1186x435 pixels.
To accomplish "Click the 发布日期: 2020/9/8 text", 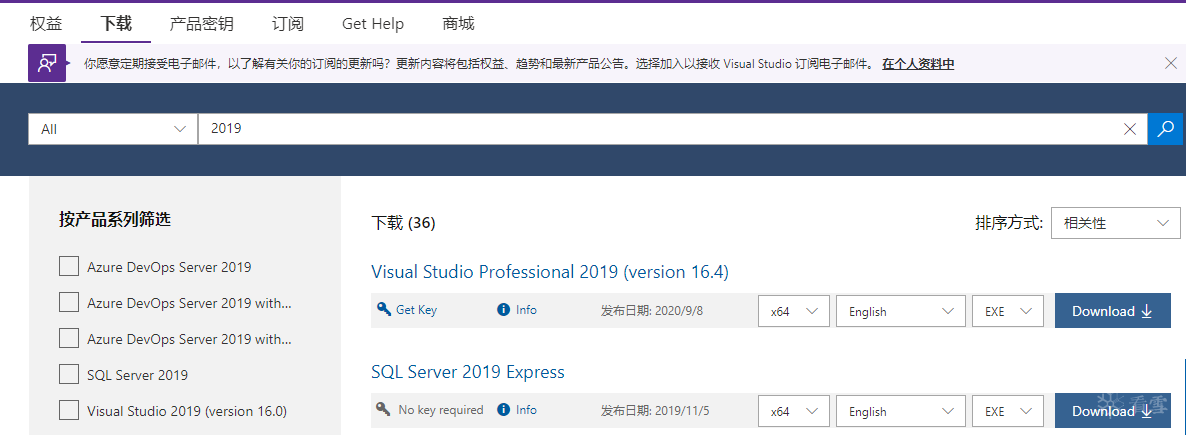I will click(x=652, y=310).
